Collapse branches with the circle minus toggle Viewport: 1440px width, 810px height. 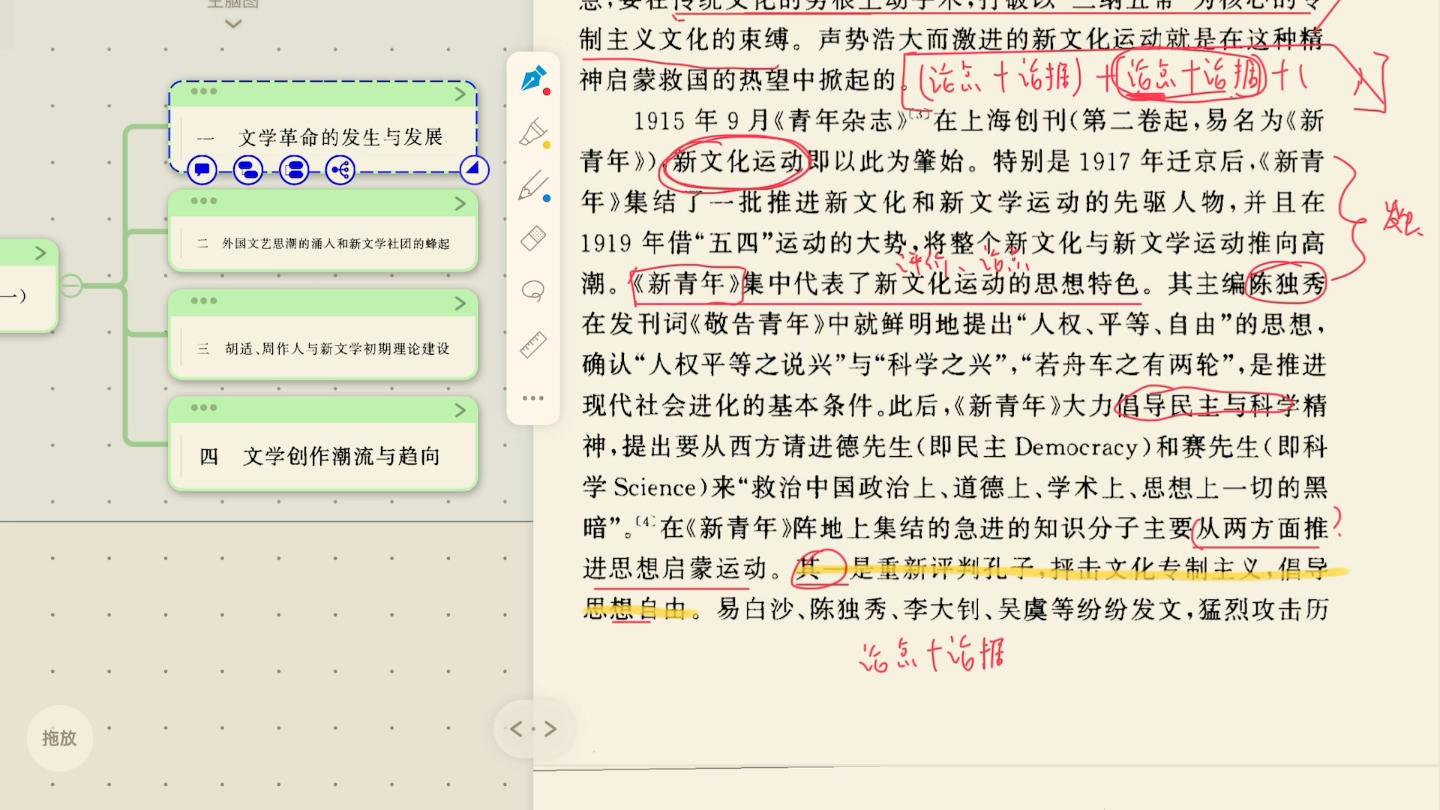tap(71, 286)
